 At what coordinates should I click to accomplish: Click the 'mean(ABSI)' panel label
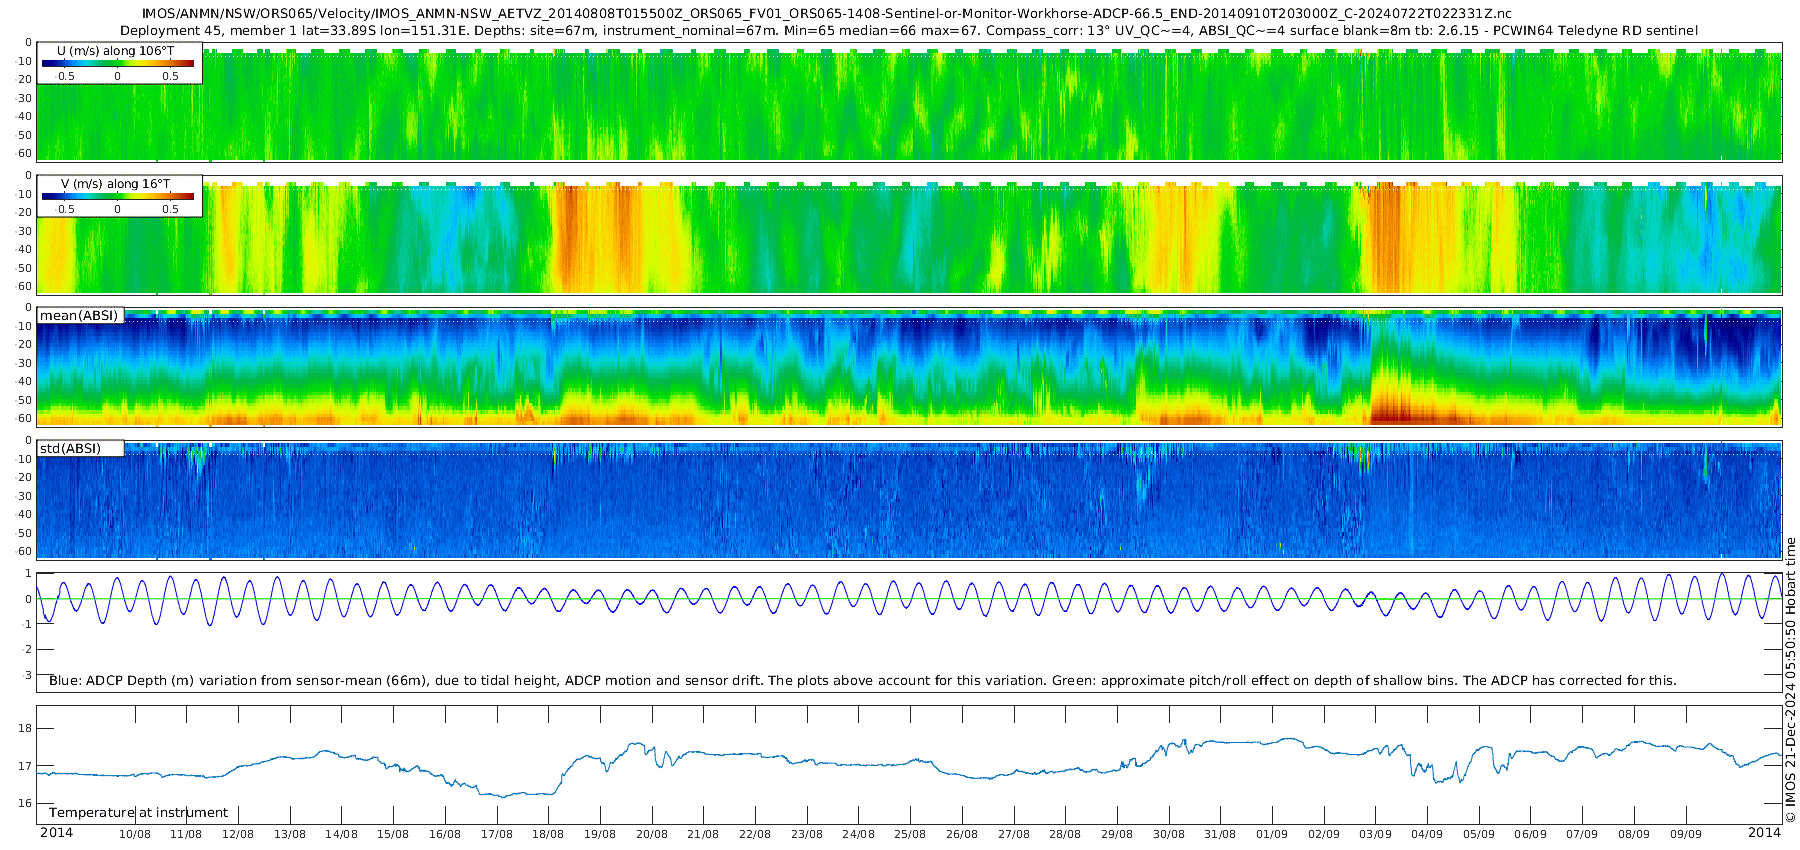[79, 316]
